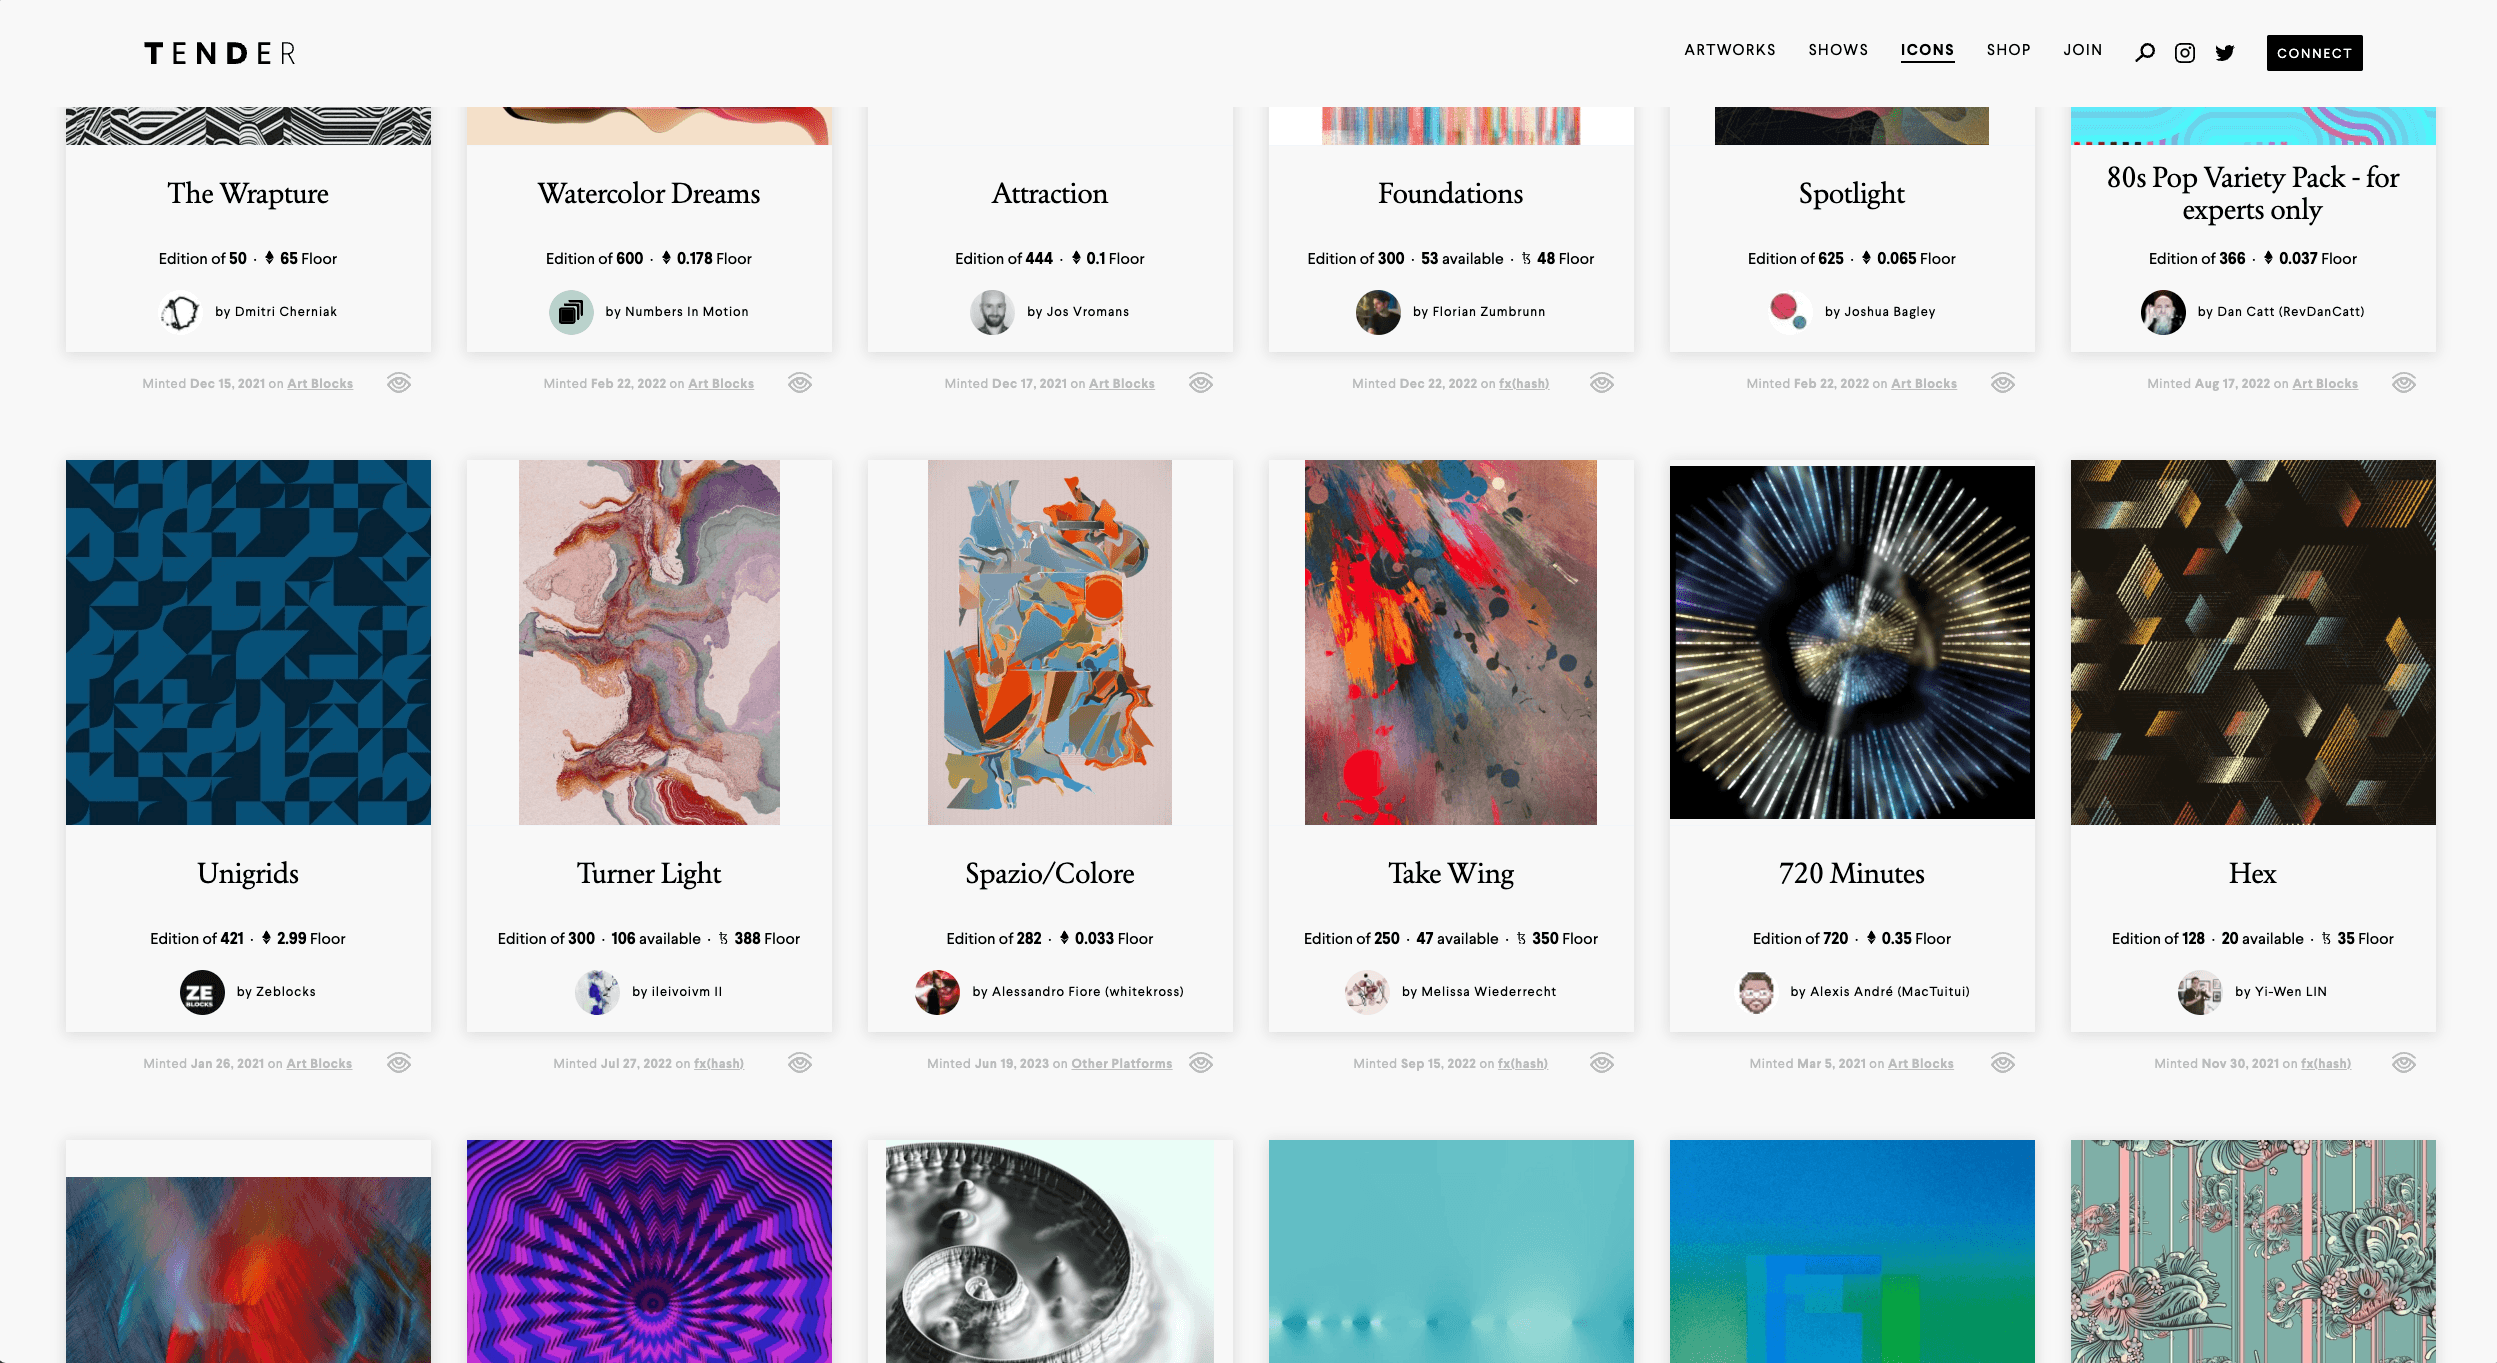
Task: Open the search magnifier icon
Action: [2144, 52]
